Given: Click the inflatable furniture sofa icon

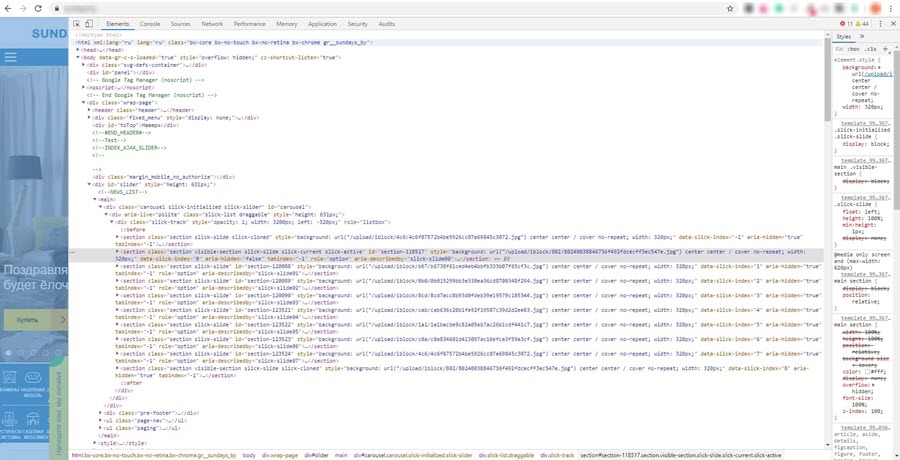Looking at the screenshot, I should pyautogui.click(x=32, y=377).
